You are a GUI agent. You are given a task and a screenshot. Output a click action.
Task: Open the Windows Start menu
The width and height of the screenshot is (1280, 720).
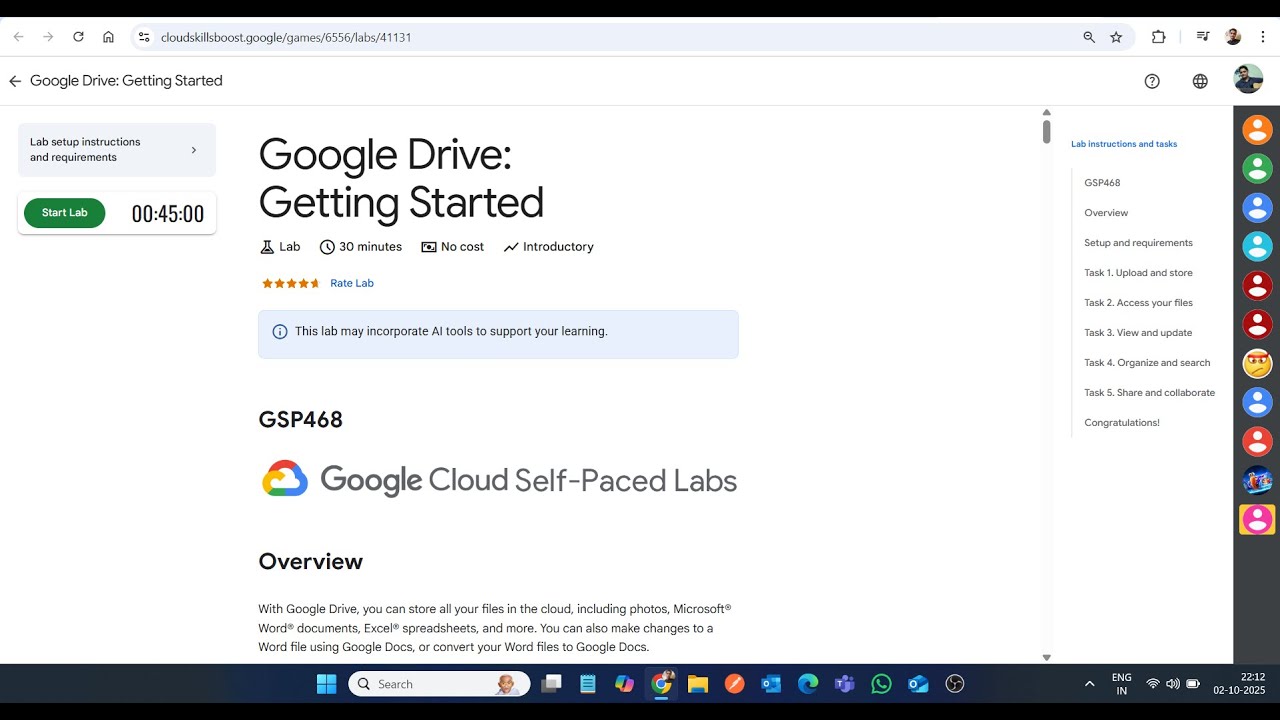(x=327, y=684)
